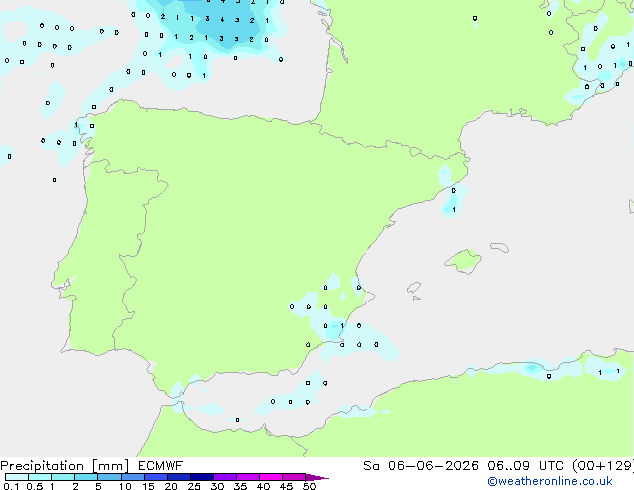The height and width of the screenshot is (490, 634).
Task: Click the '40' legend scale label
Action: coord(263,486)
